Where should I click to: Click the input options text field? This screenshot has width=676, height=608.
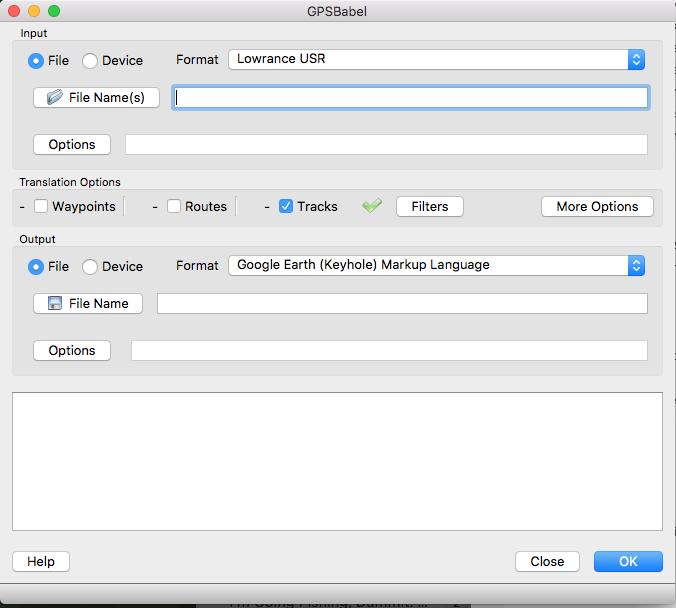pyautogui.click(x=386, y=144)
